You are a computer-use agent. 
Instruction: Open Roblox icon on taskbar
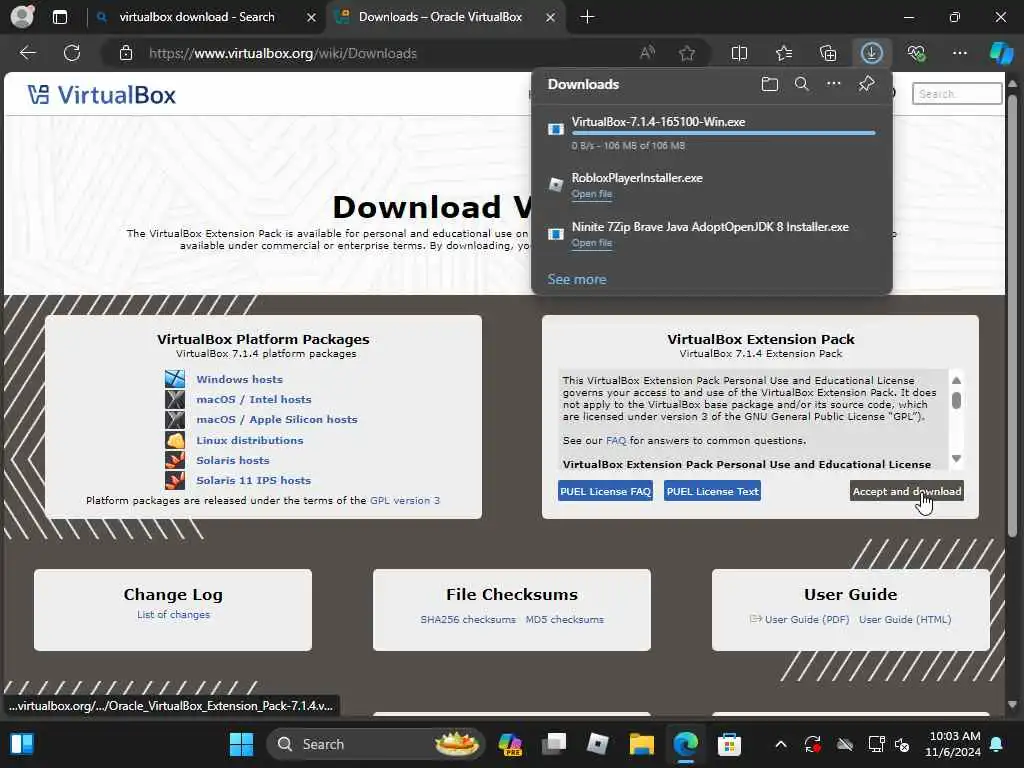[598, 744]
